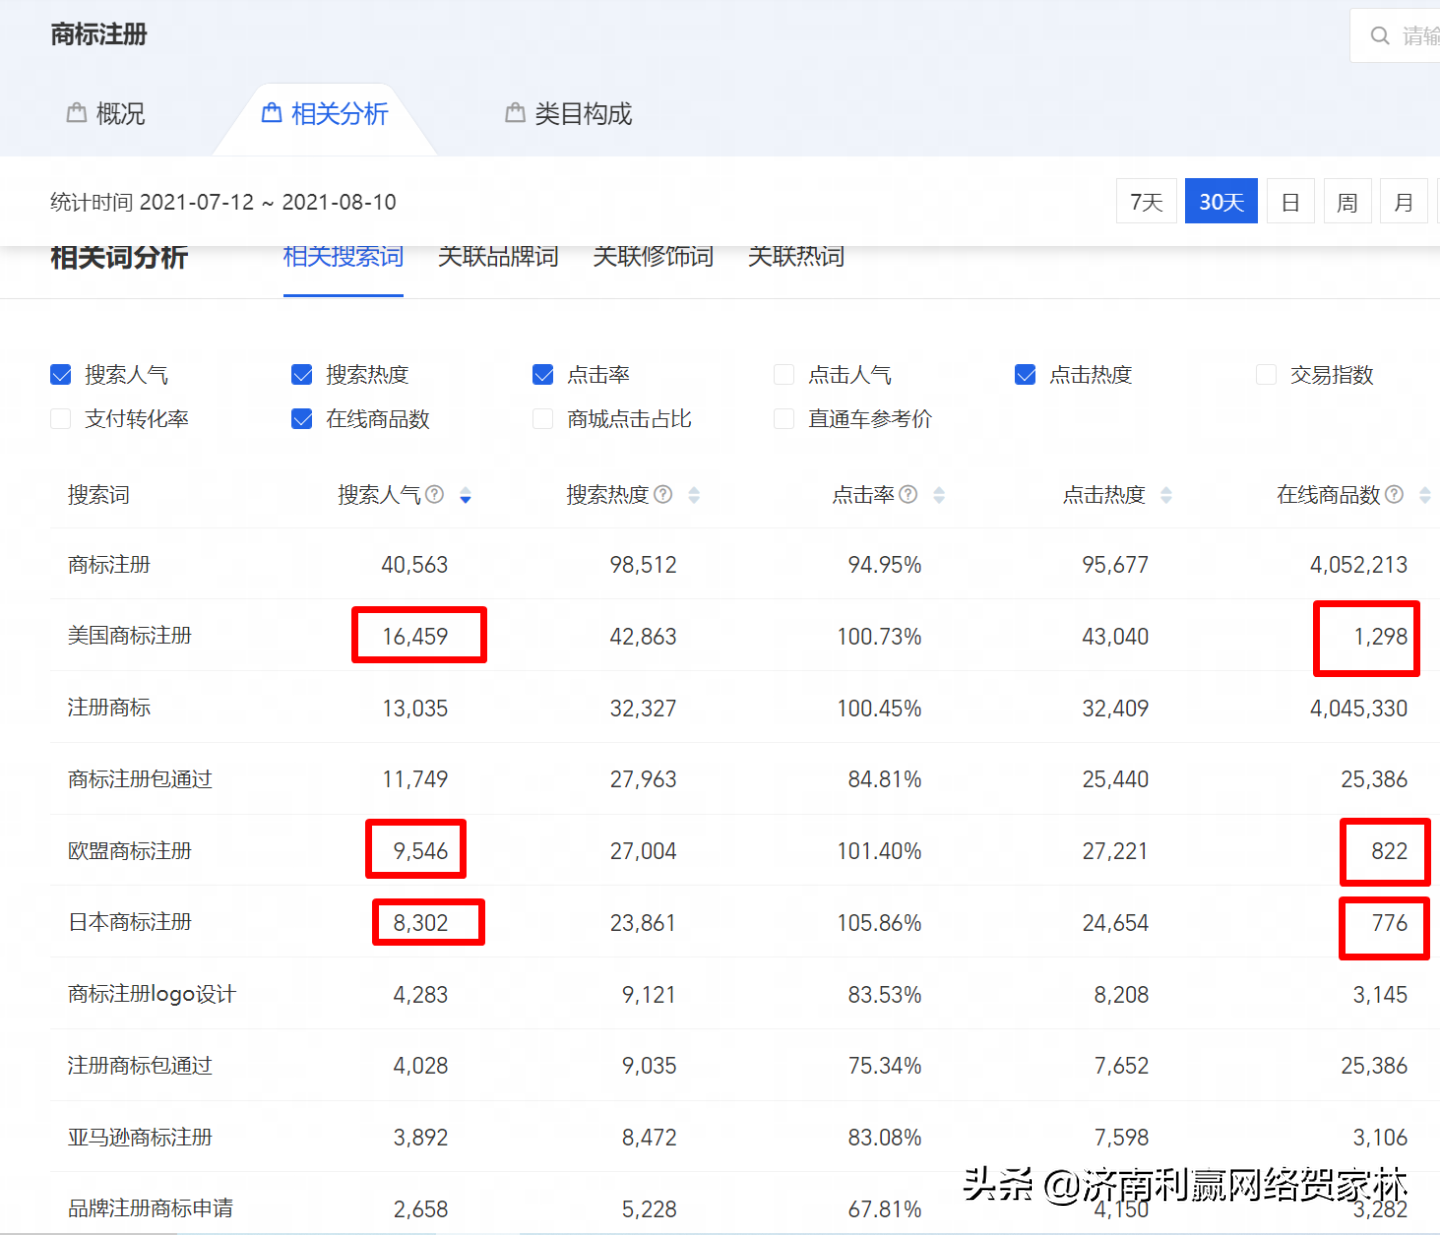
Task: Click the 美国商标注册 search term row
Action: 129,636
